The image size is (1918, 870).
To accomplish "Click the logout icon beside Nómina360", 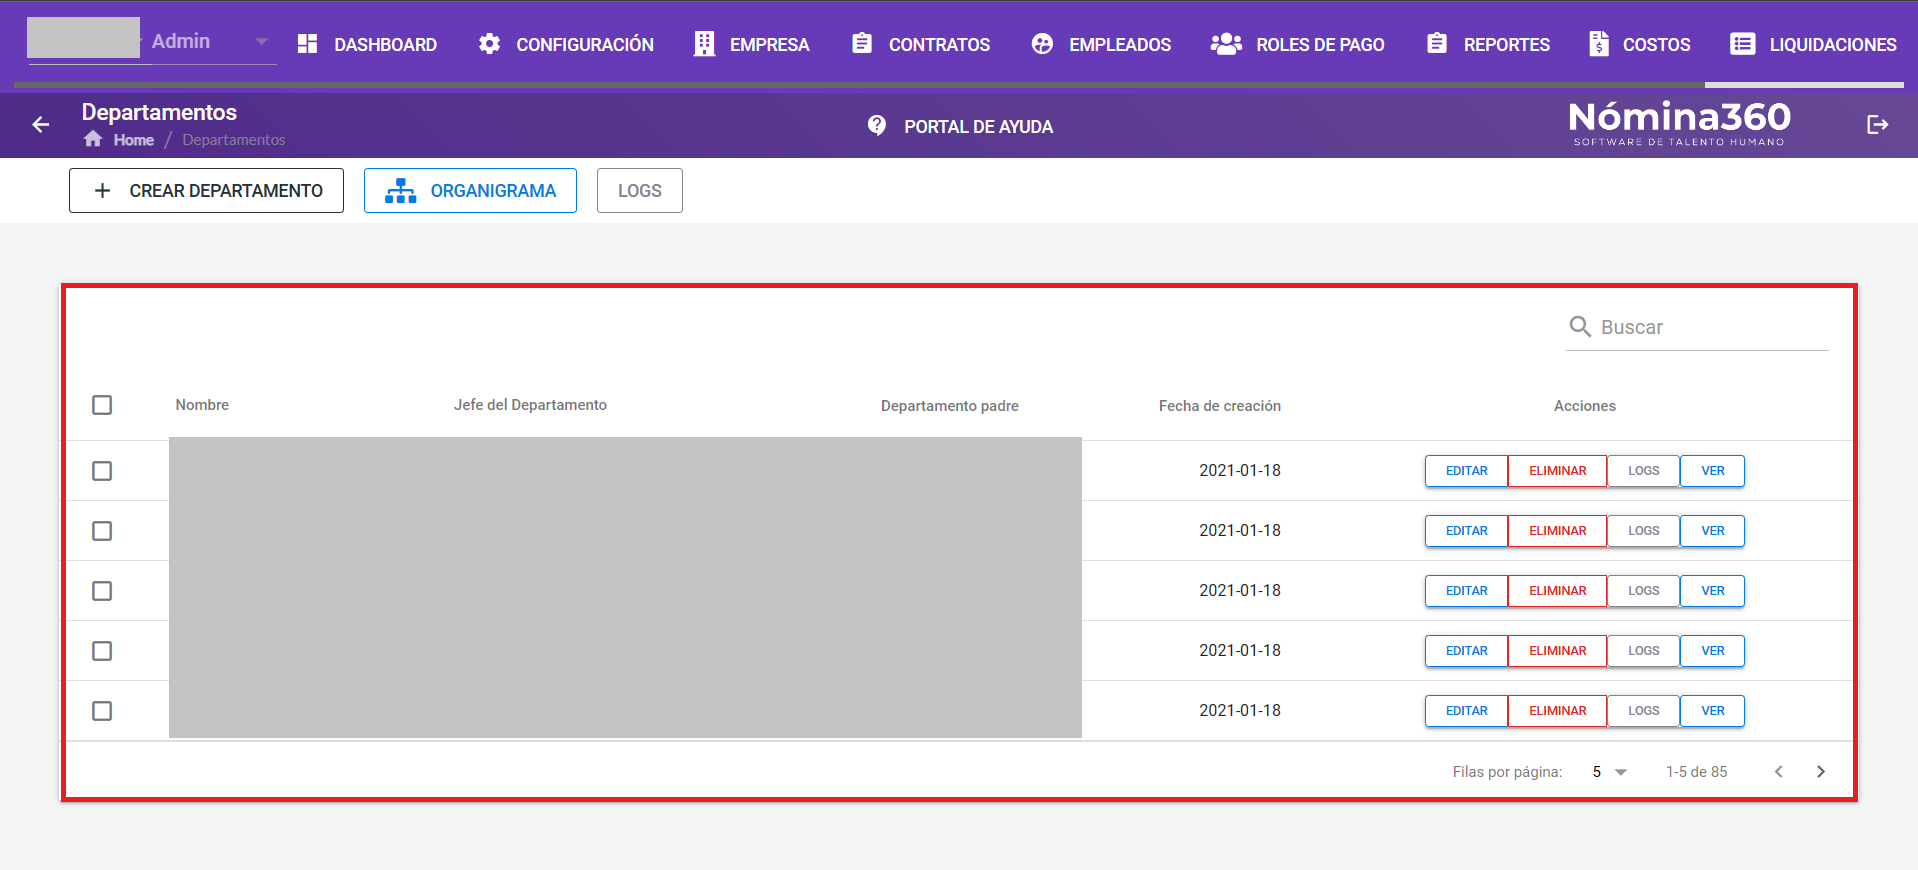I will click(x=1877, y=125).
